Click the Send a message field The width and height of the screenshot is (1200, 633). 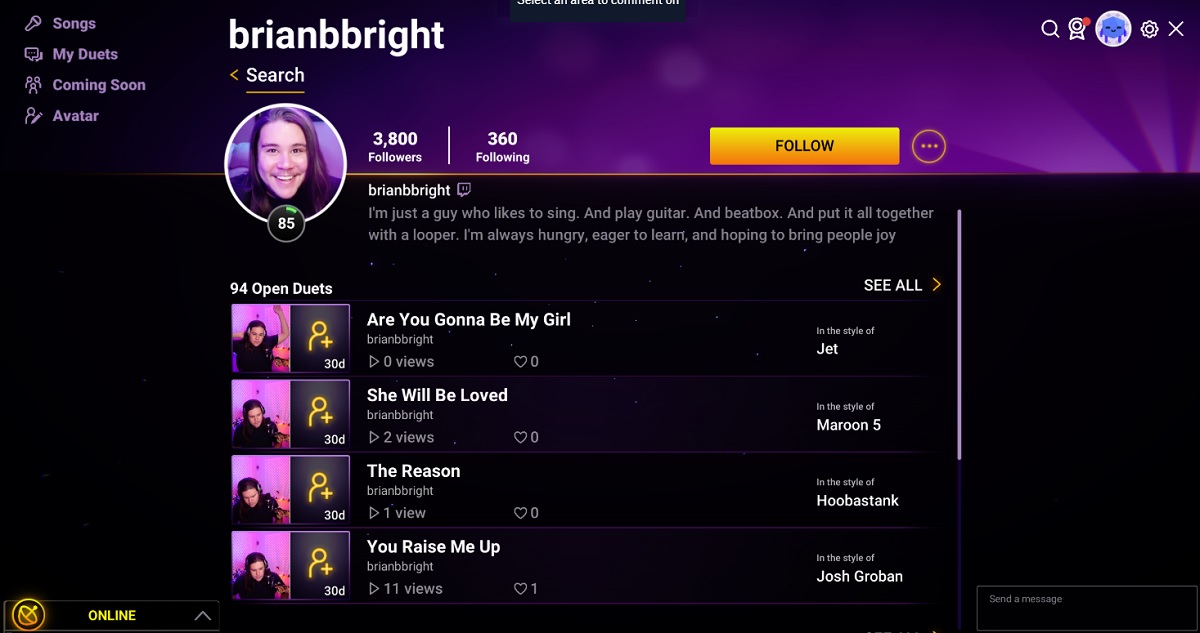tap(1084, 608)
